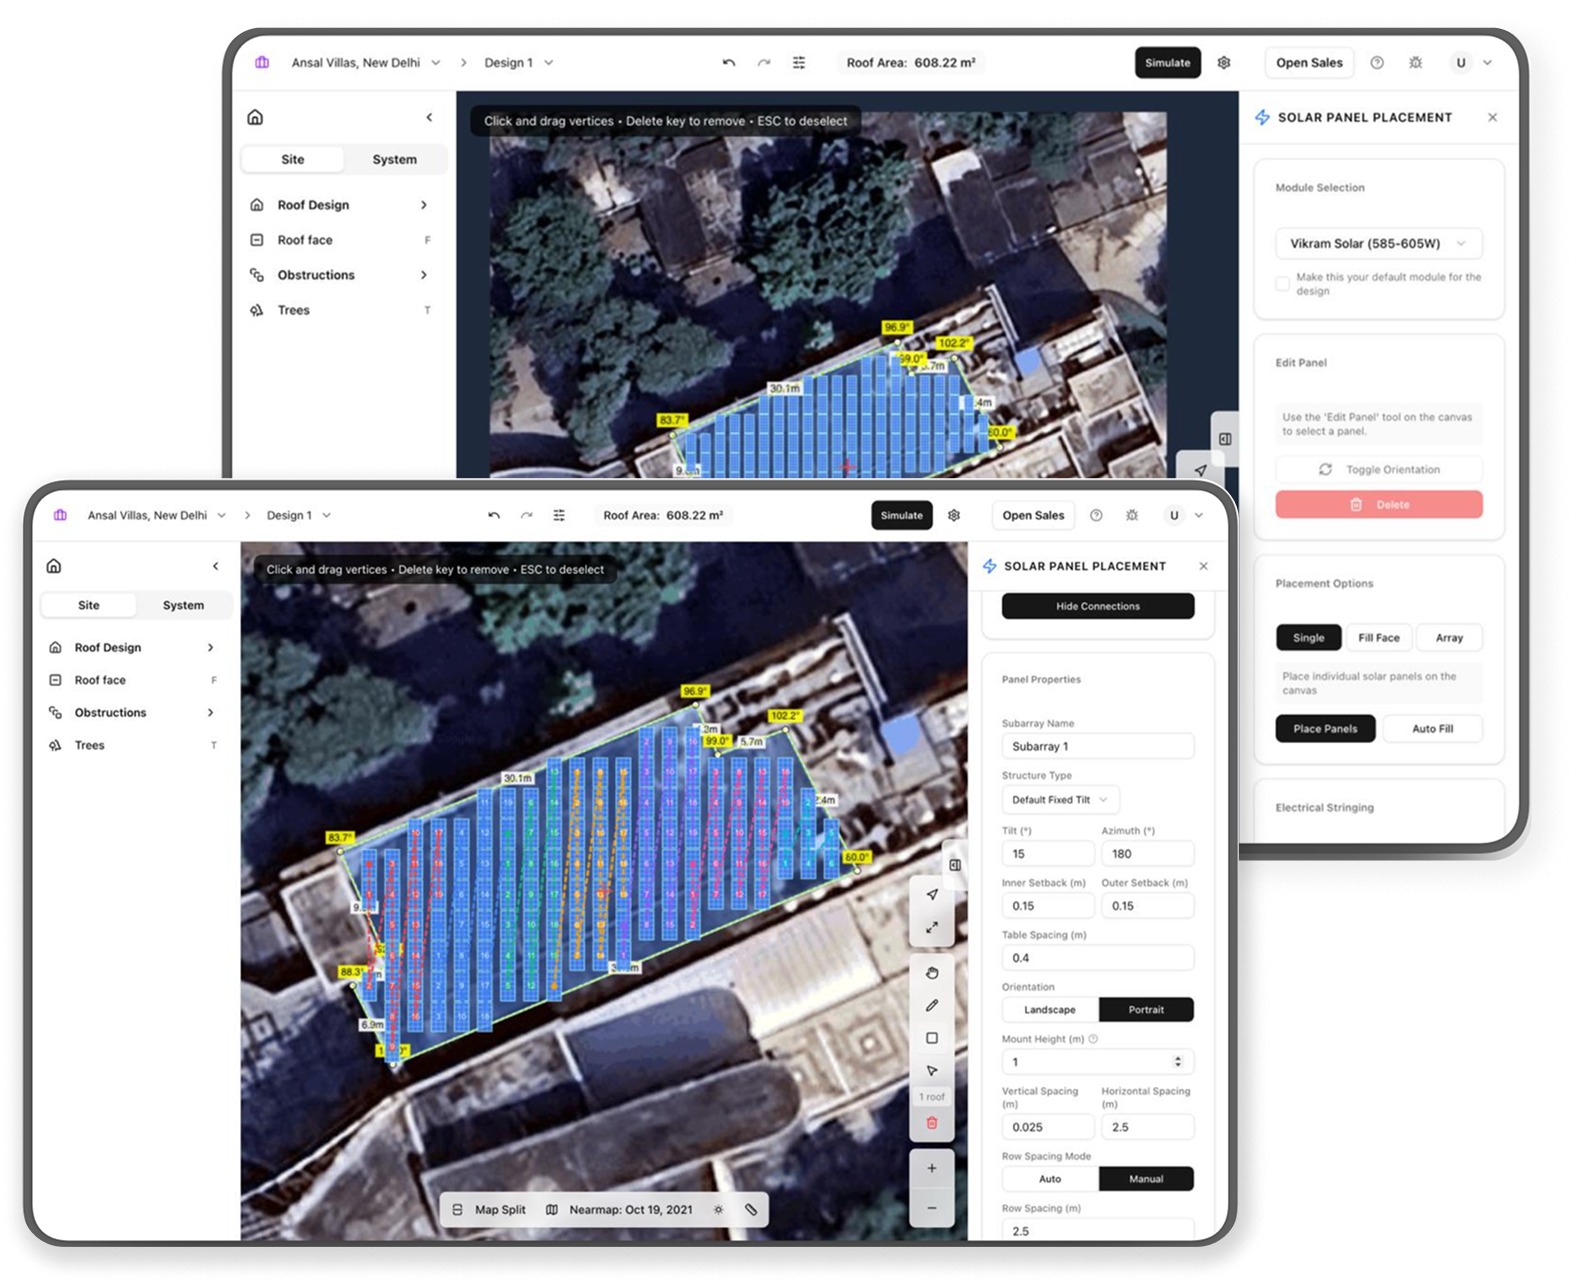1583x1284 pixels.
Task: Zoom out with the minus button
Action: coord(932,1208)
